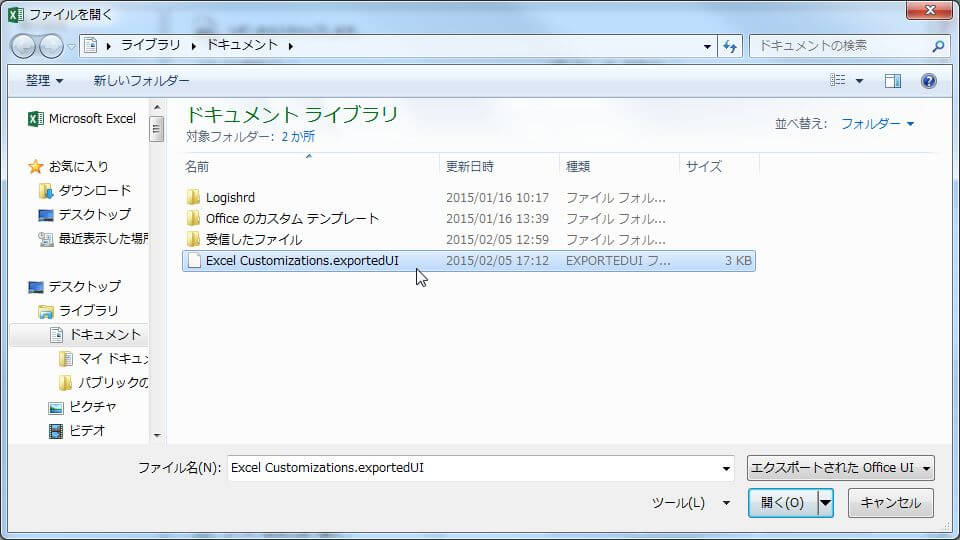Click the refresh button beside address bar
Screen dimensions: 960x540
730,46
